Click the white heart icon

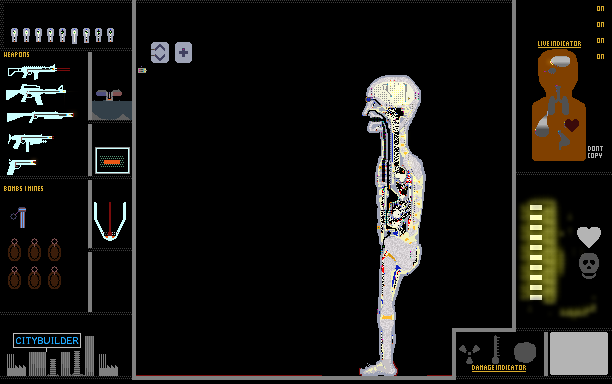pos(589,237)
